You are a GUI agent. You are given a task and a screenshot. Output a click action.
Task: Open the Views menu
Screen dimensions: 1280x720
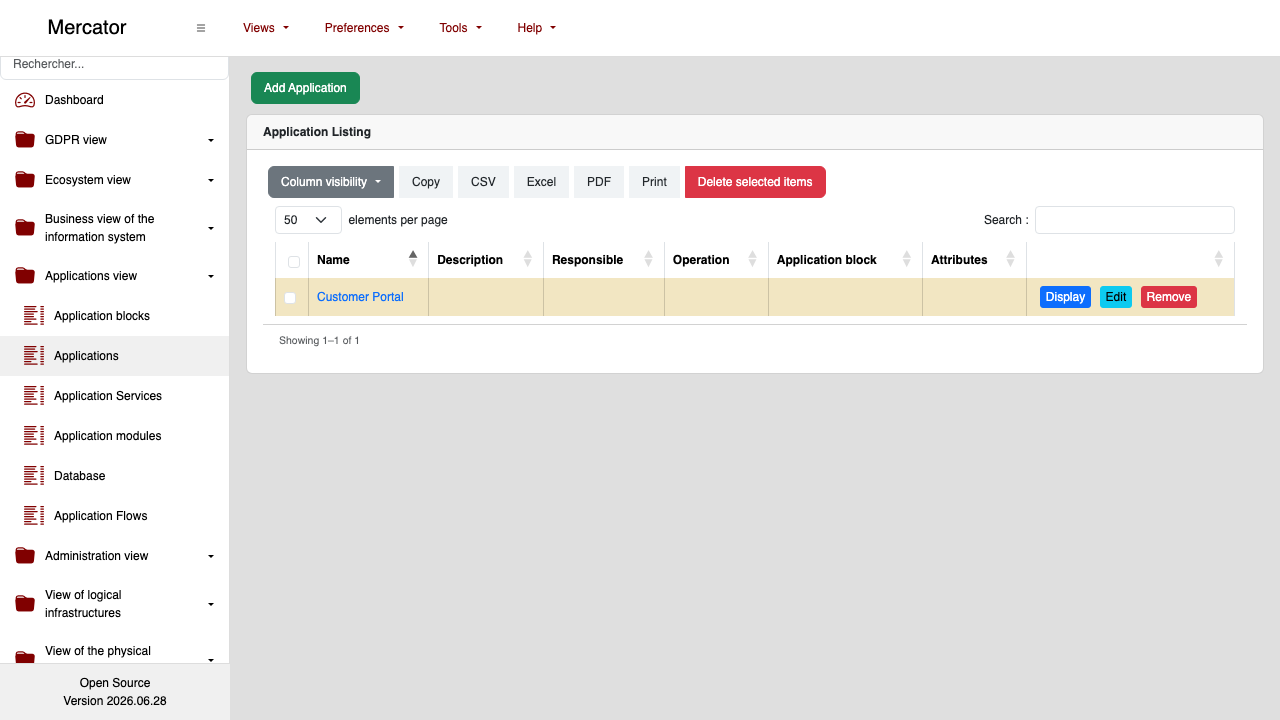[266, 28]
